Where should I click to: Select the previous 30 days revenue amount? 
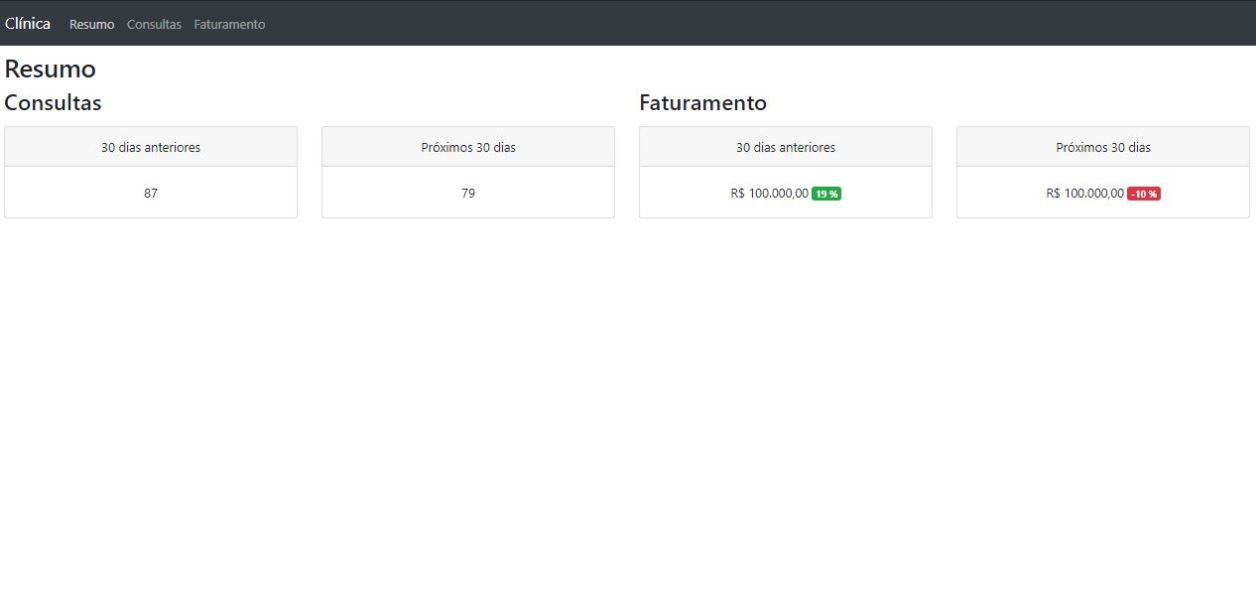click(769, 193)
